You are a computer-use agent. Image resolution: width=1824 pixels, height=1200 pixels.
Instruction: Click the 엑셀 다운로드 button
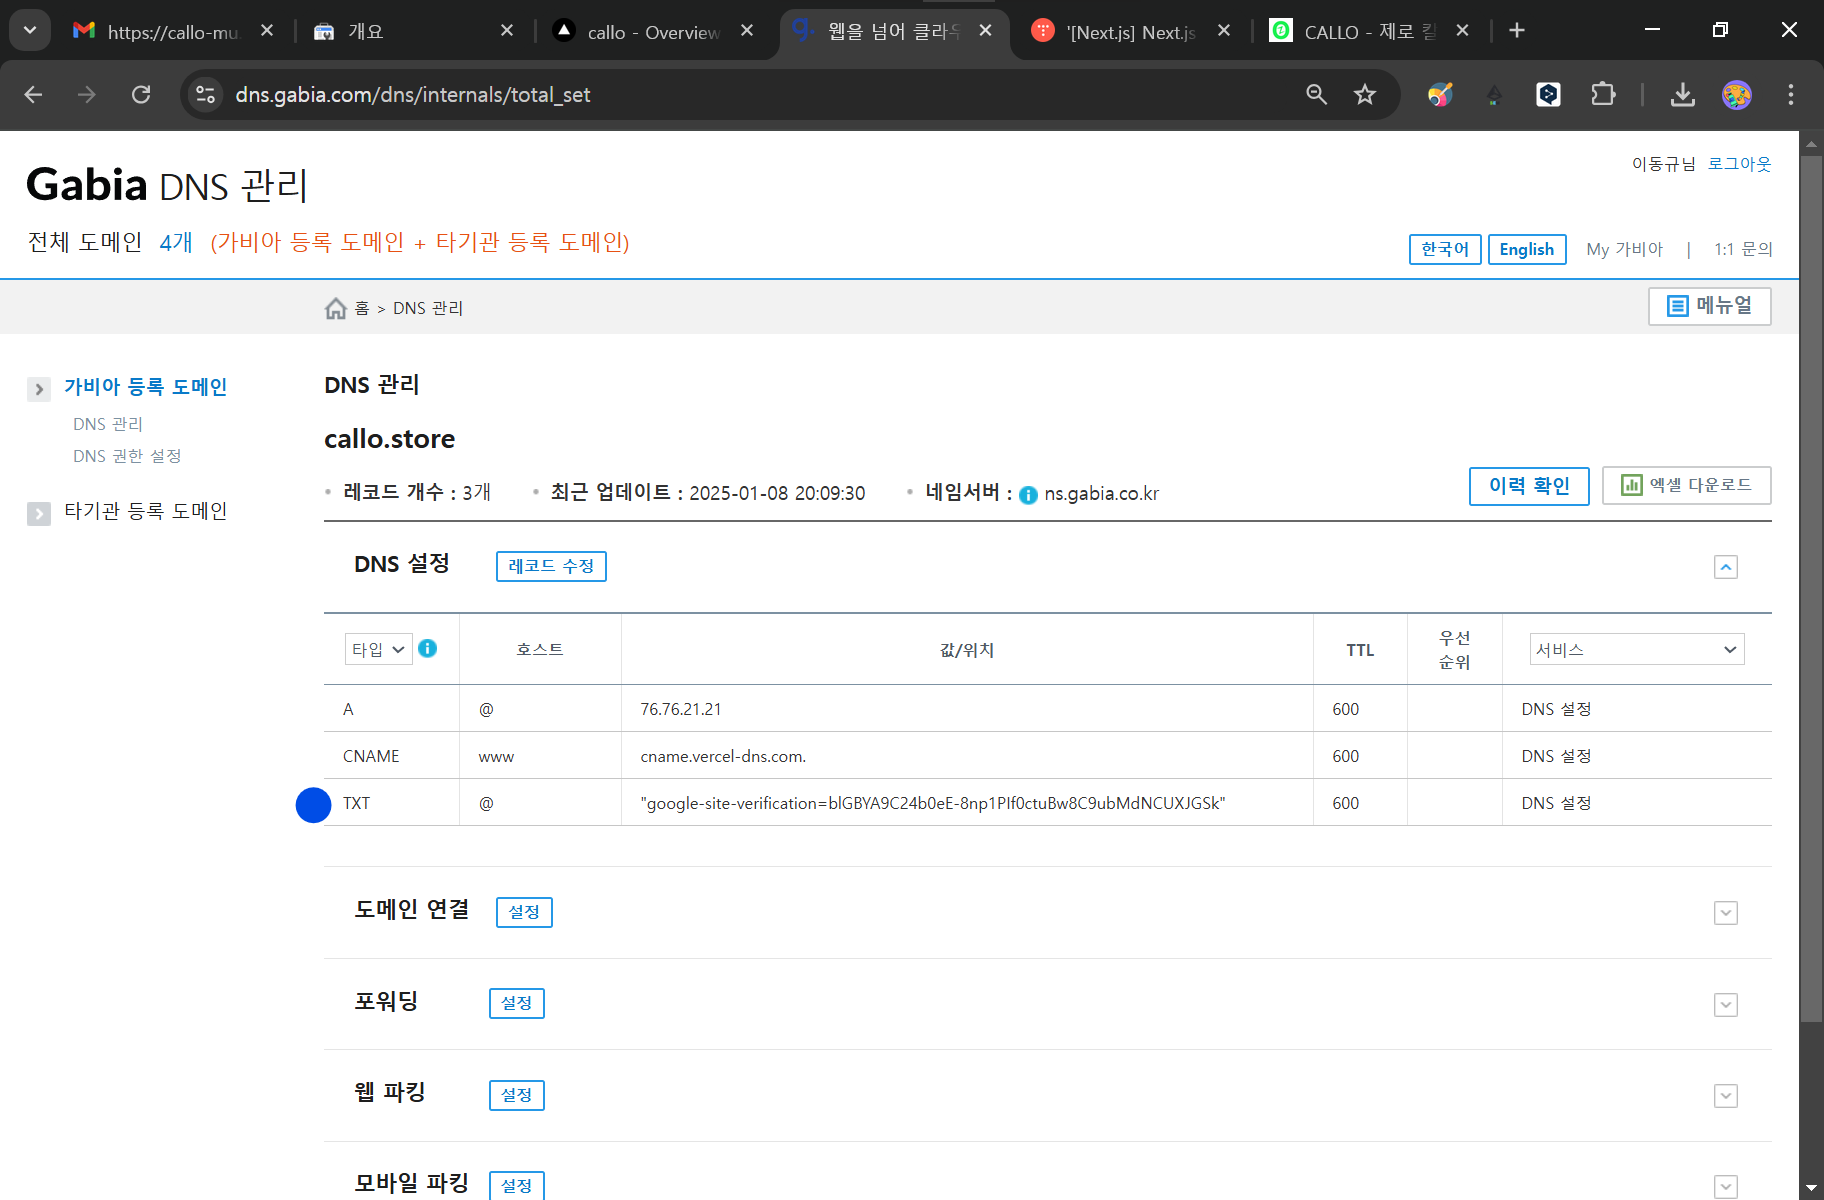tap(1686, 485)
